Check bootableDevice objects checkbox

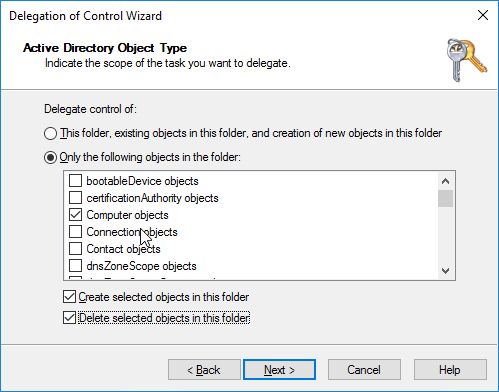75,181
